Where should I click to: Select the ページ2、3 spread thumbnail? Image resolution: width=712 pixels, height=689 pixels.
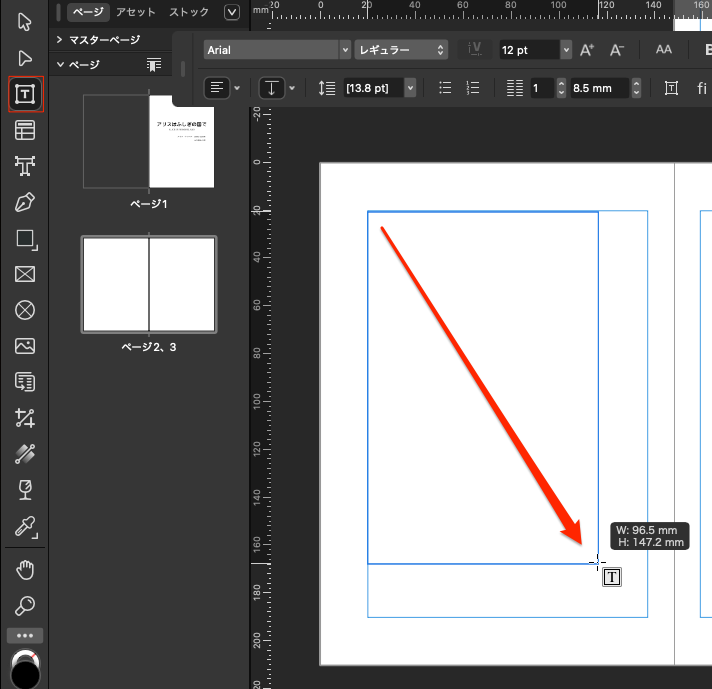[x=149, y=285]
